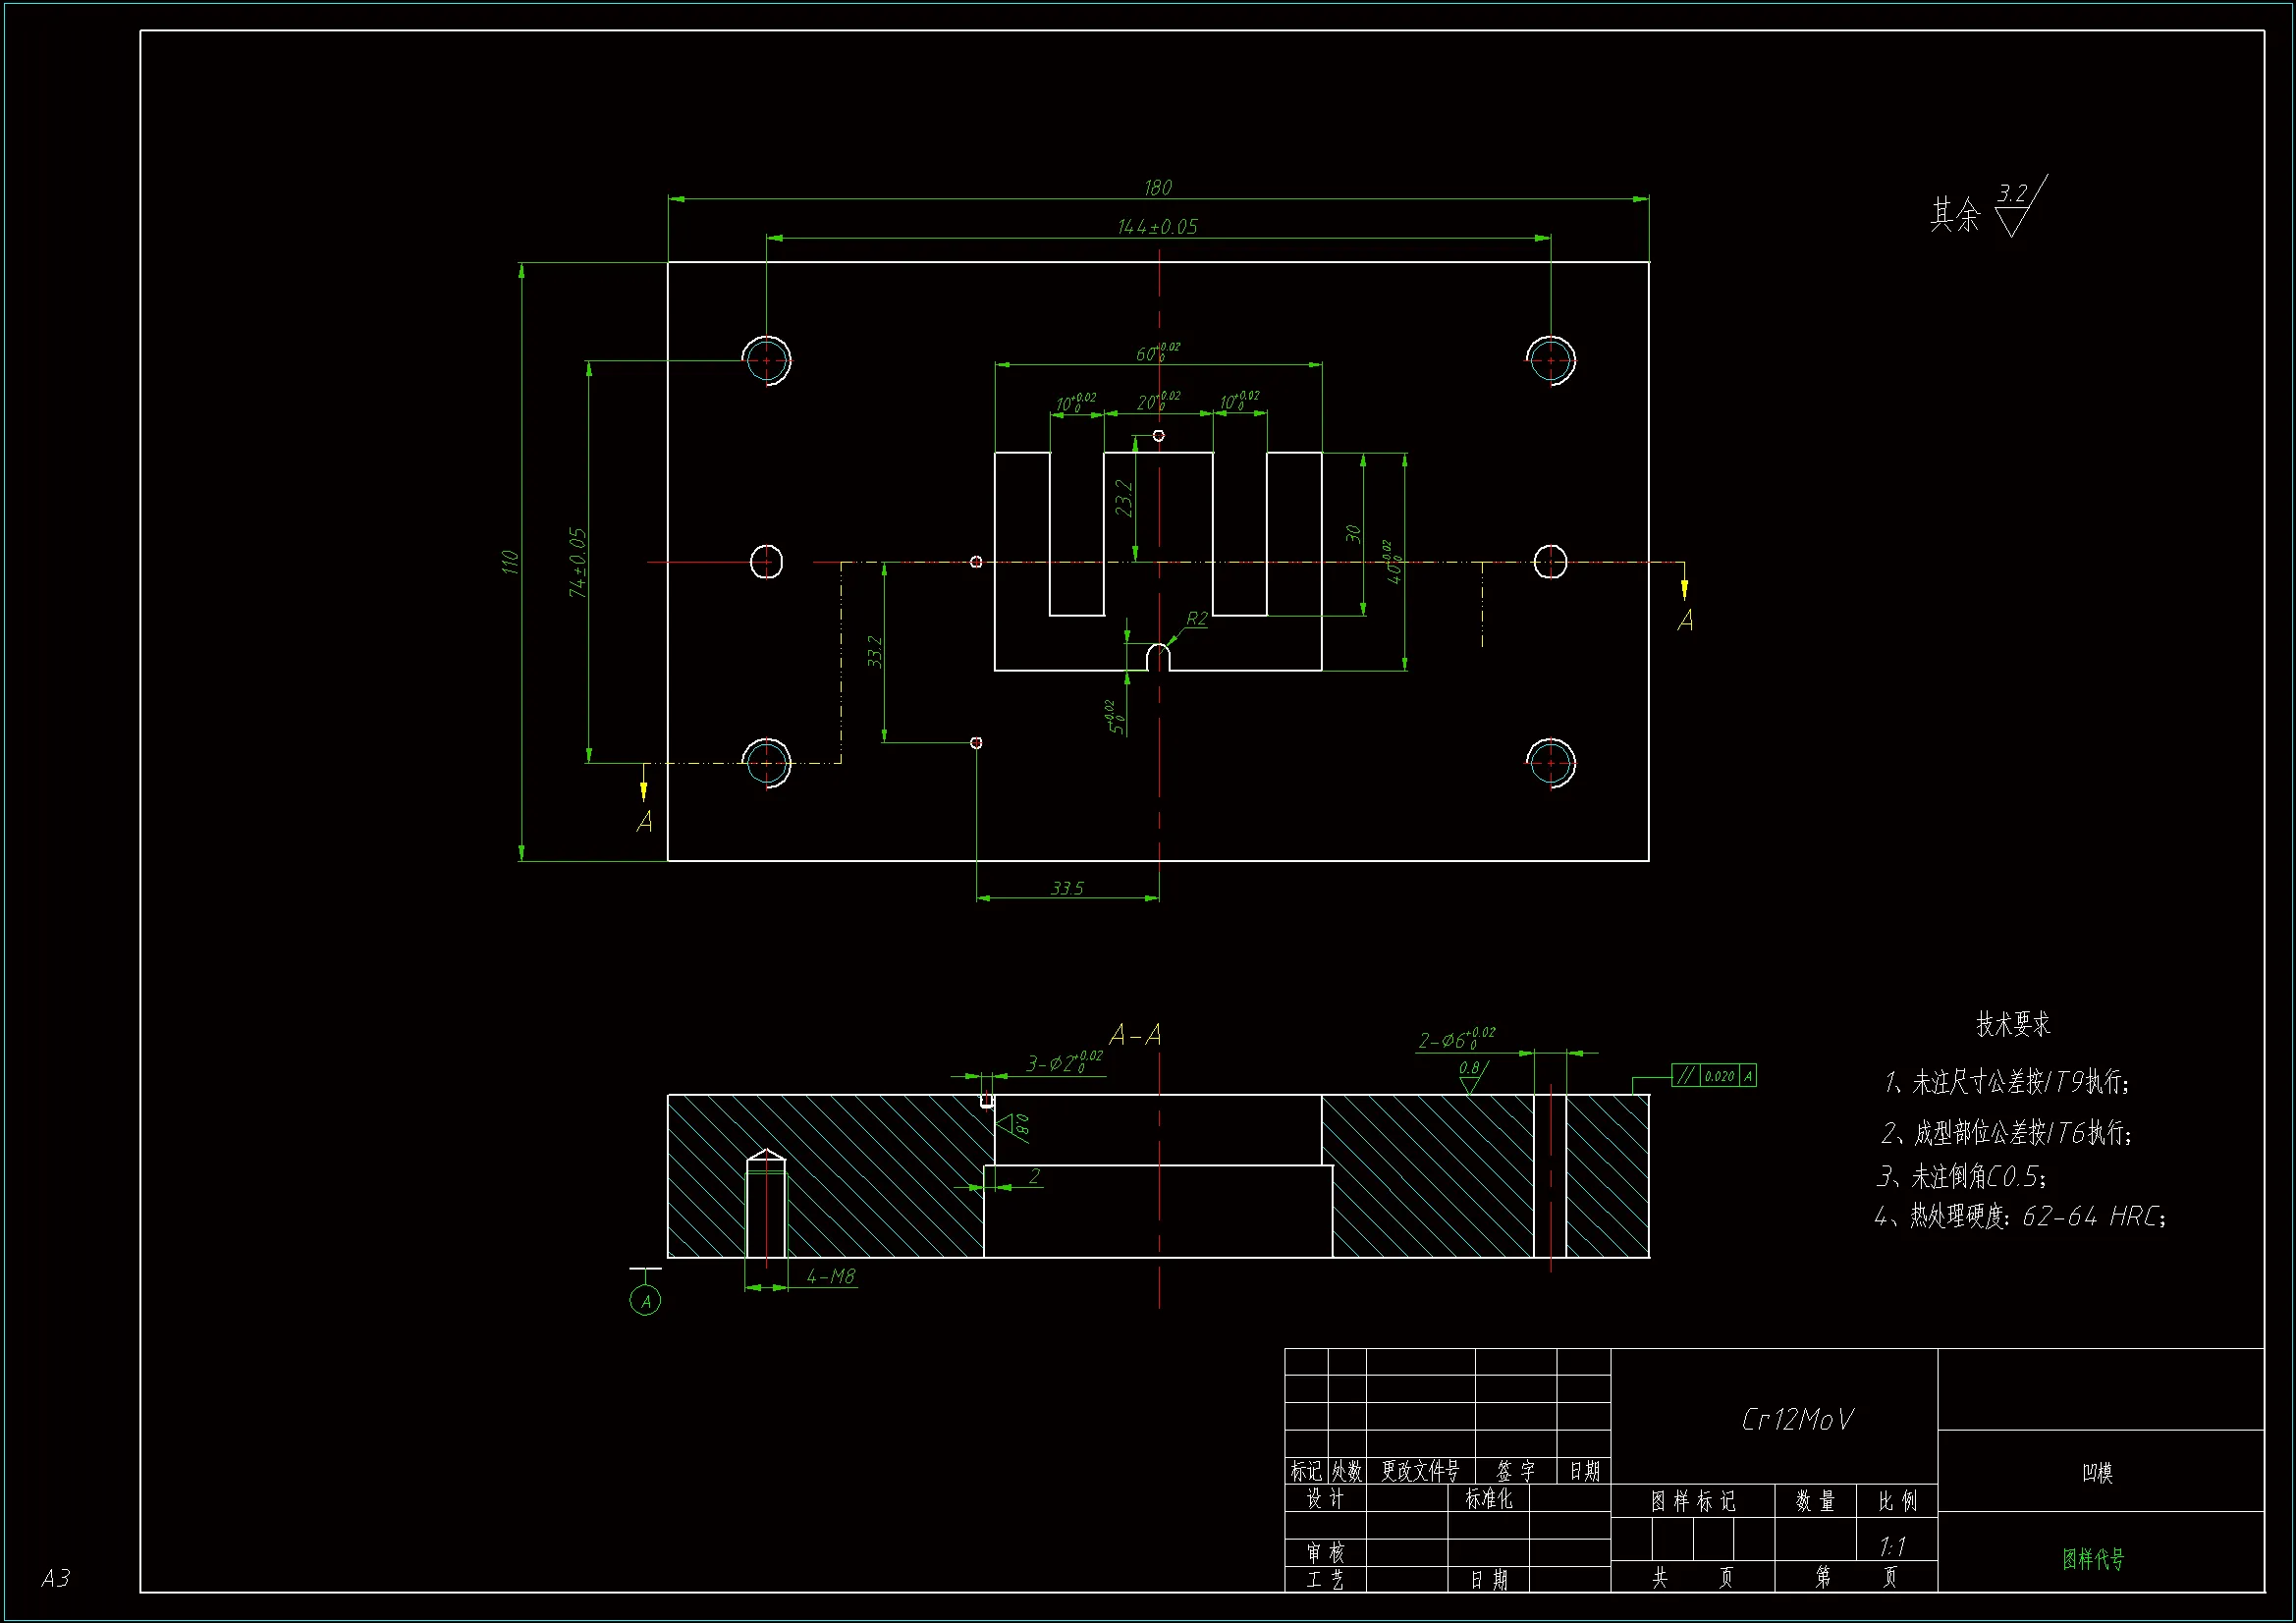Click the A-A section view title
2296x1623 pixels.
tap(1135, 1035)
